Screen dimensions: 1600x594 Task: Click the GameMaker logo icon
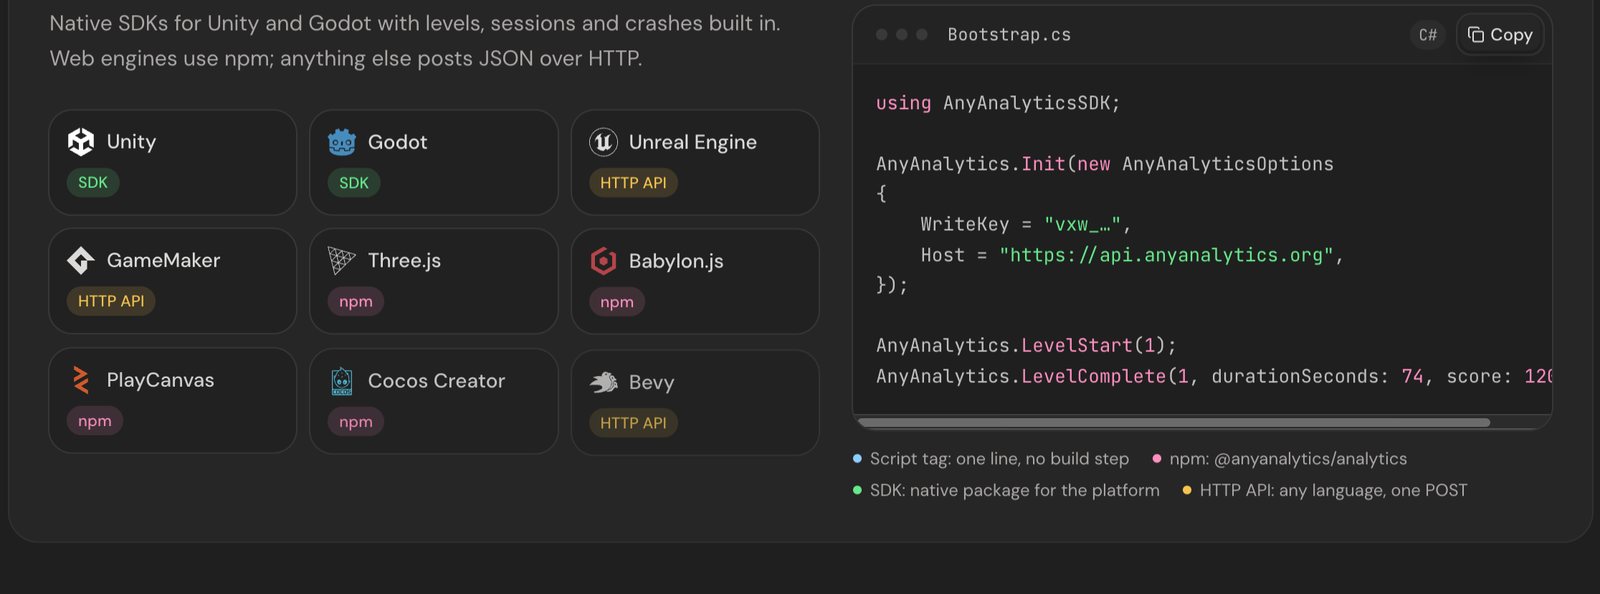pos(81,261)
